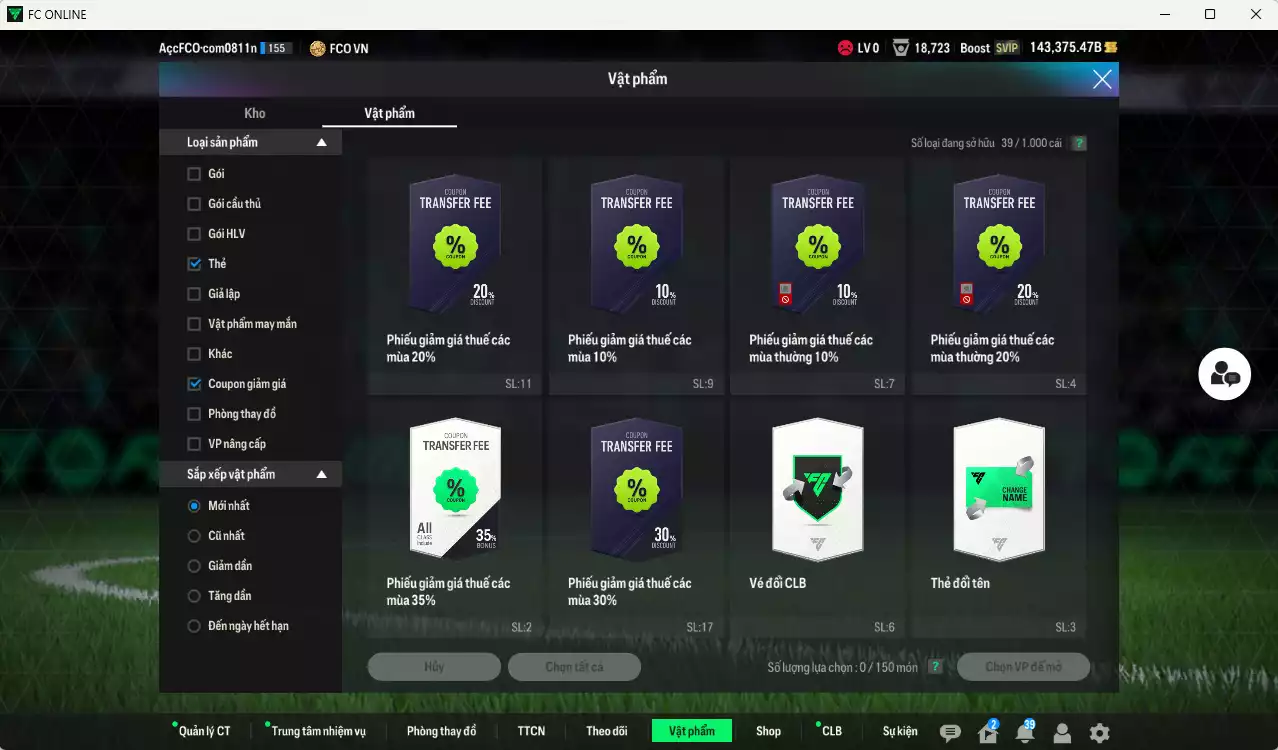This screenshot has width=1278, height=750.
Task: Click the home icon with badge
Action: (x=987, y=733)
